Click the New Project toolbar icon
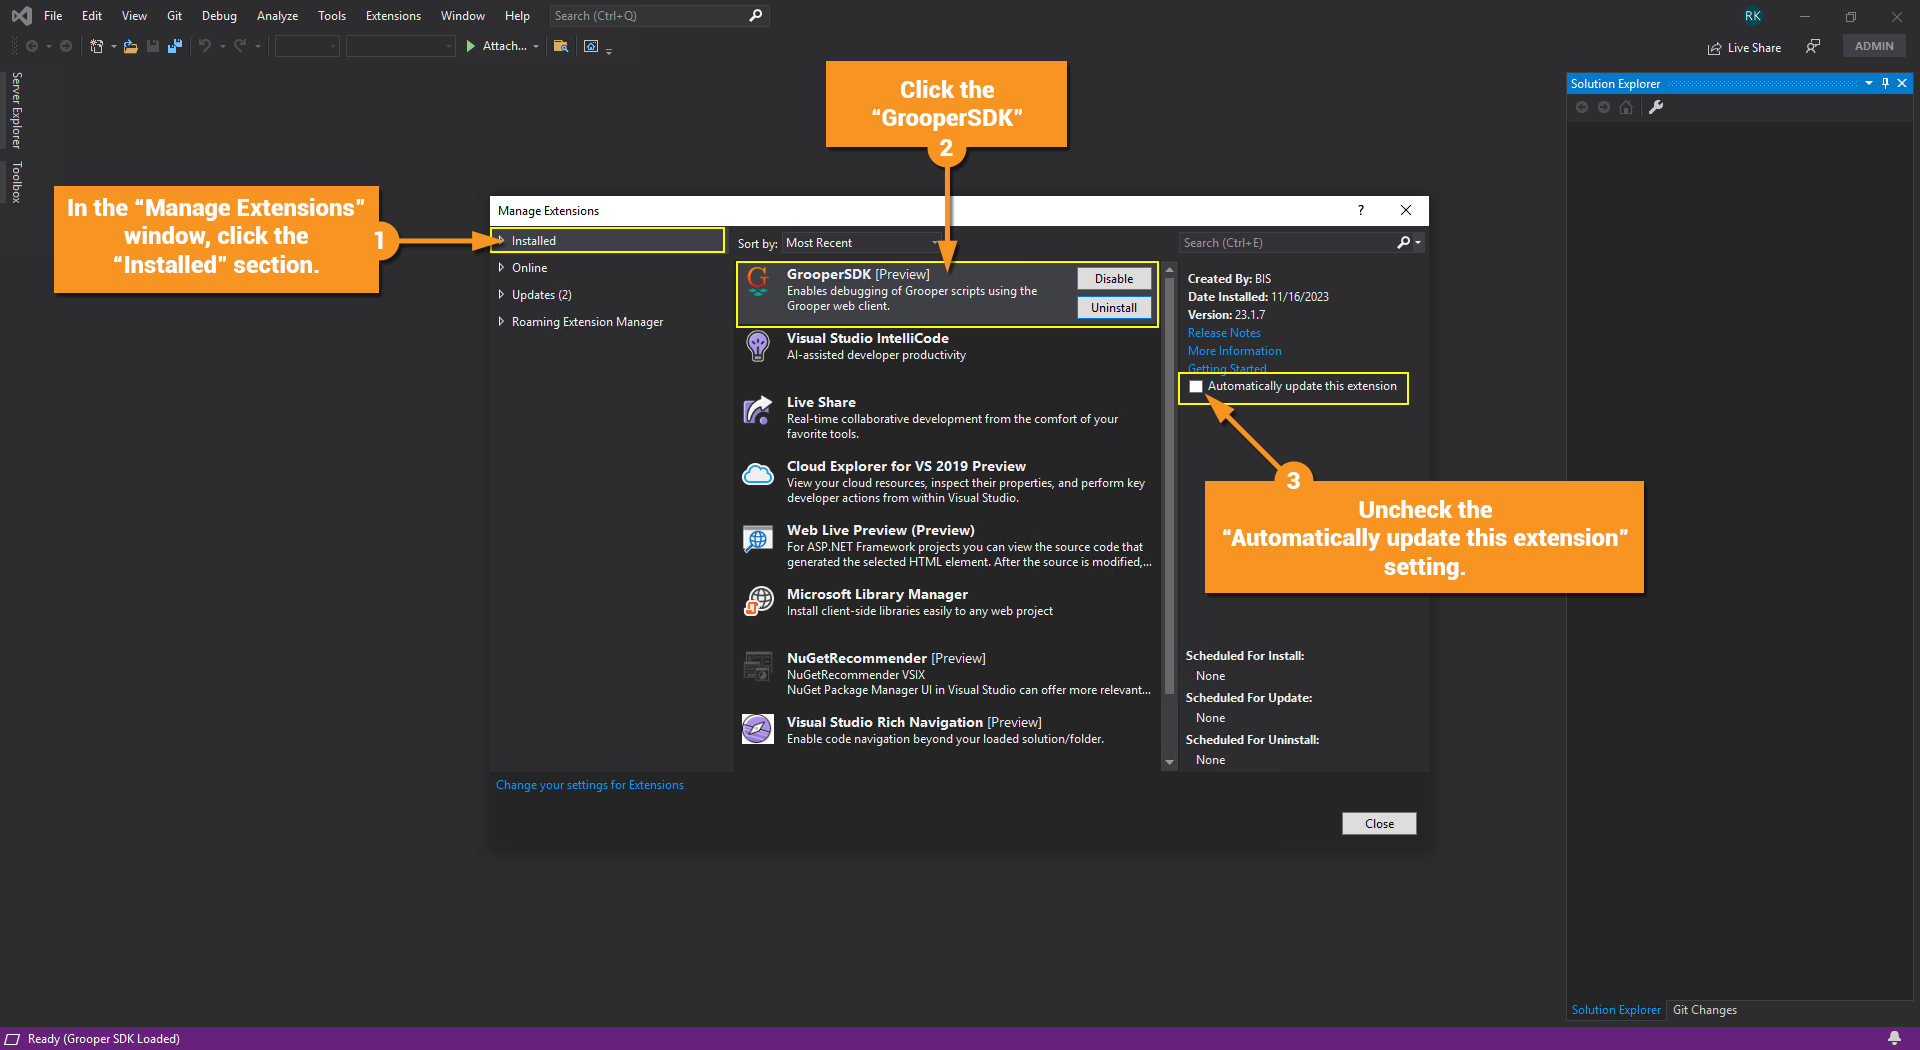 (96, 46)
